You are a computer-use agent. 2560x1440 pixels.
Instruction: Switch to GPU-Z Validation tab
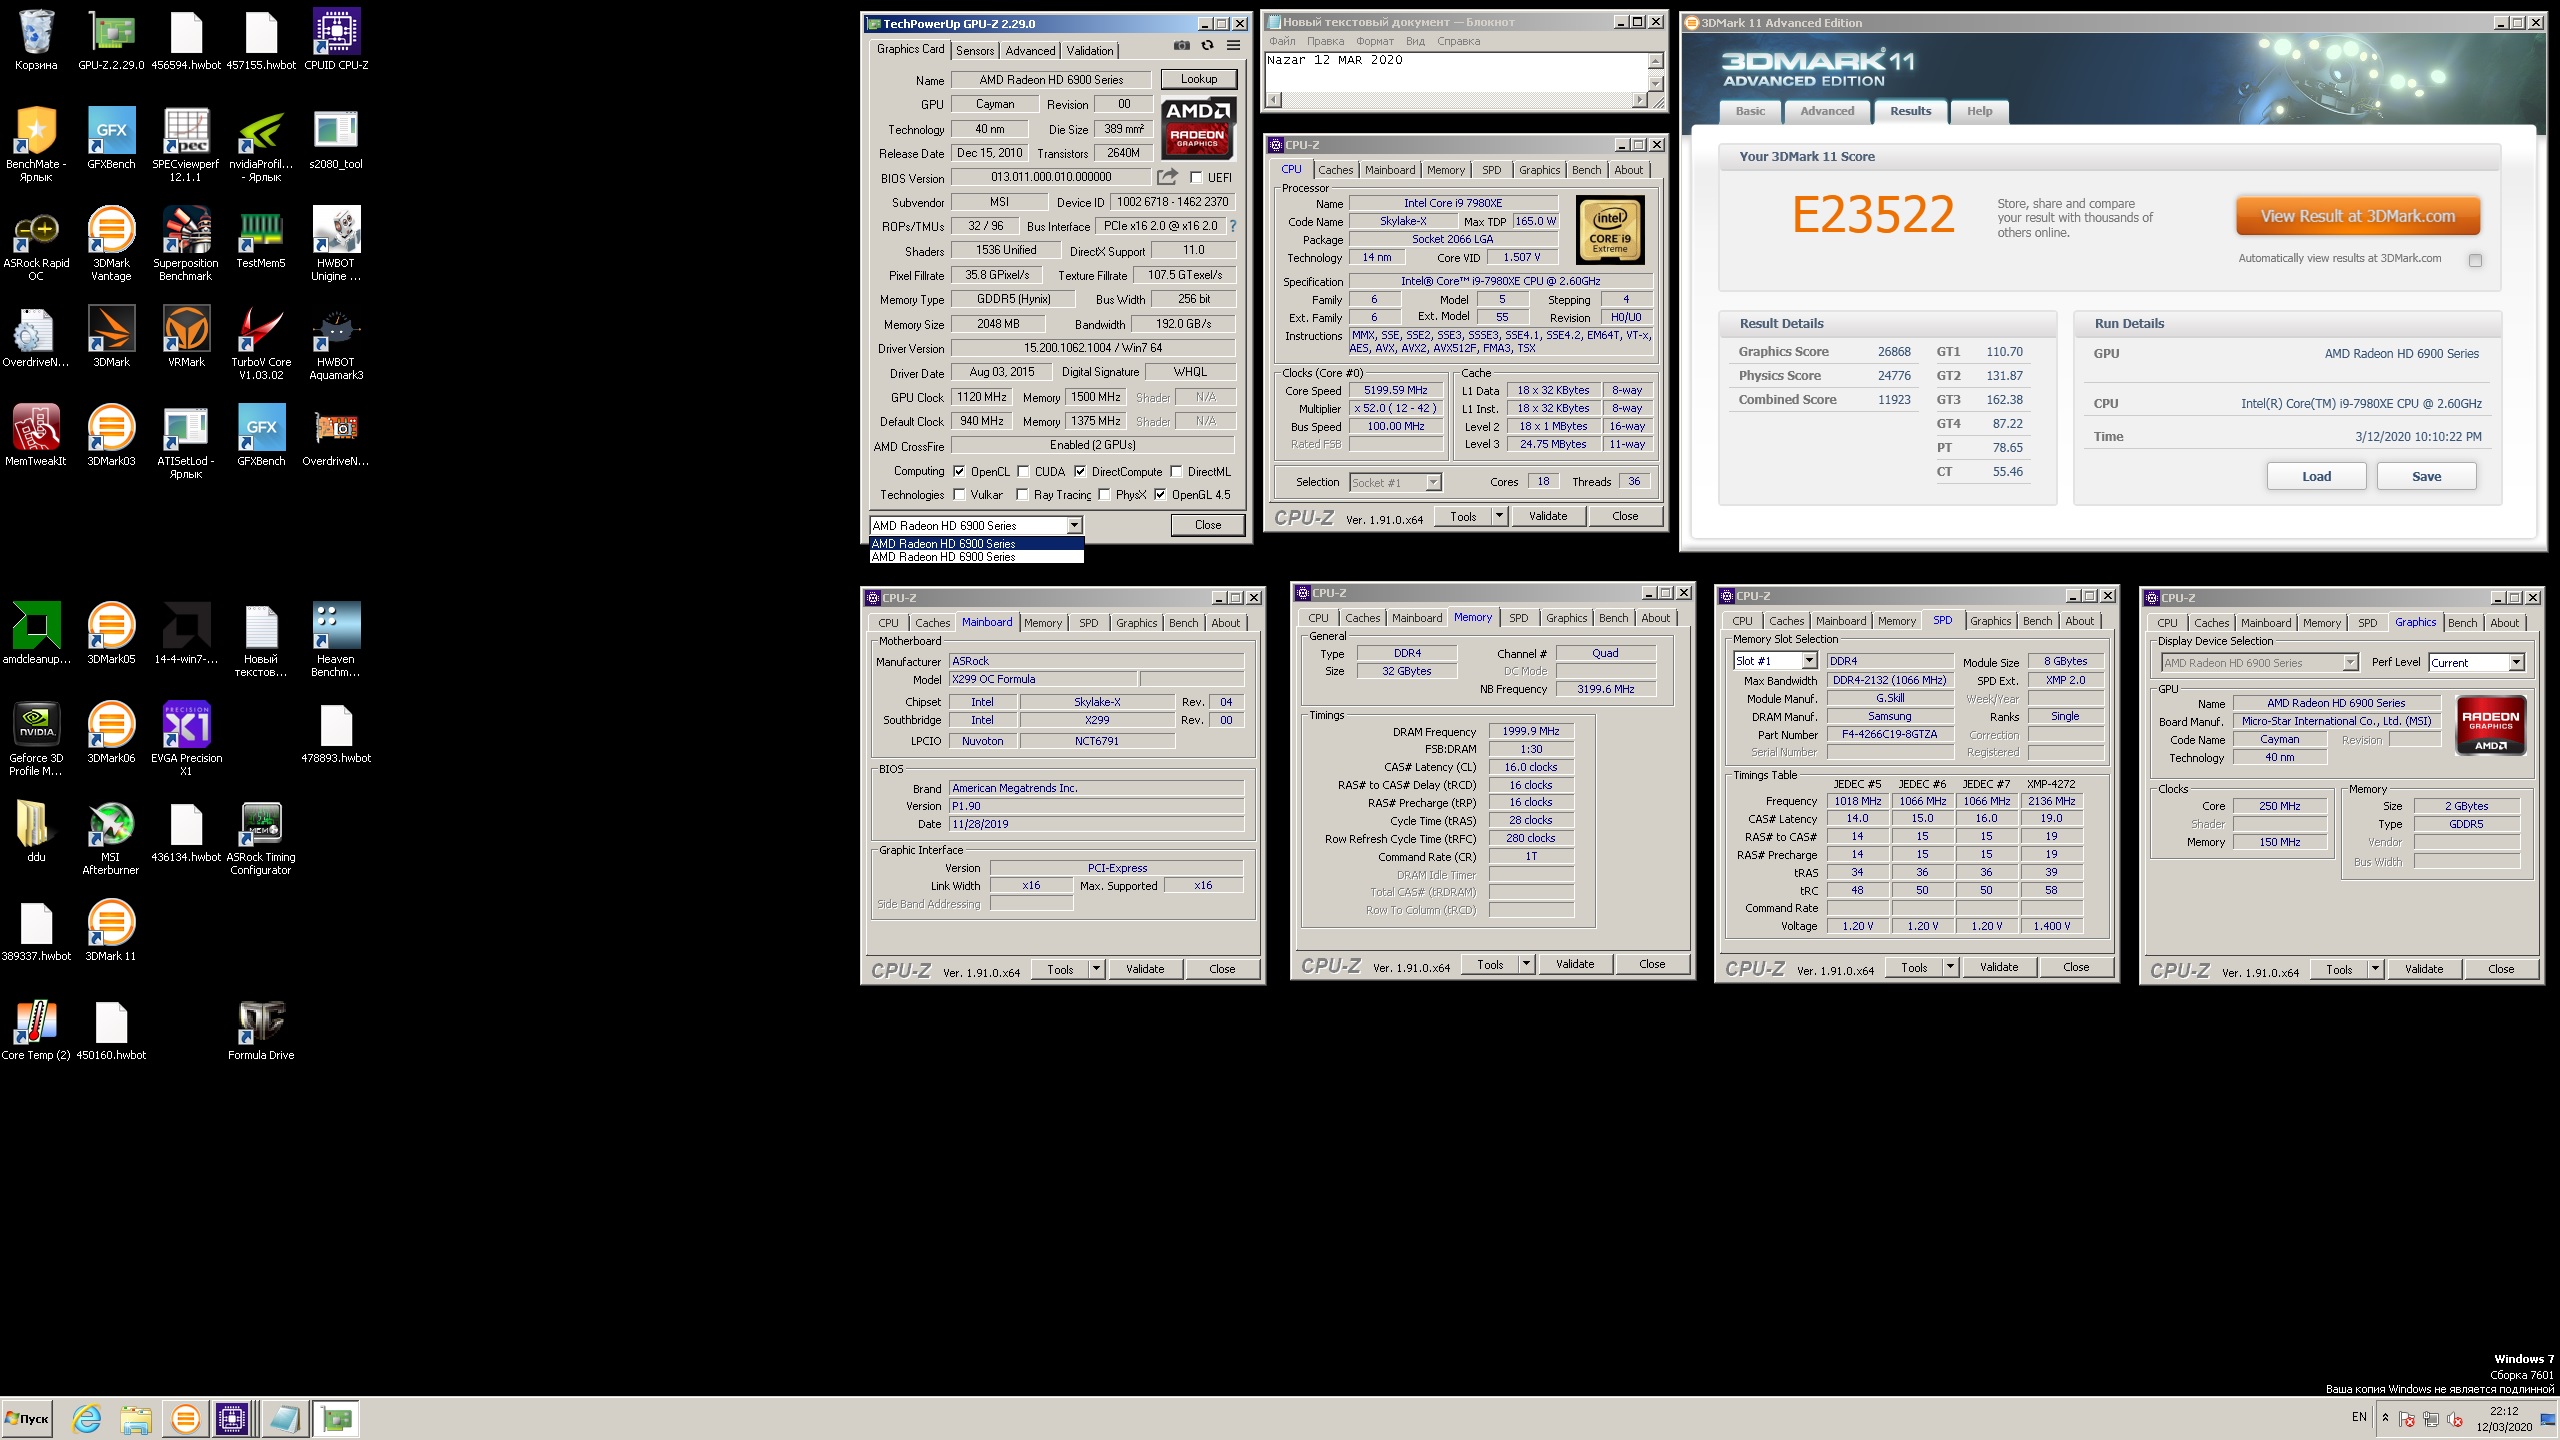click(x=1089, y=51)
